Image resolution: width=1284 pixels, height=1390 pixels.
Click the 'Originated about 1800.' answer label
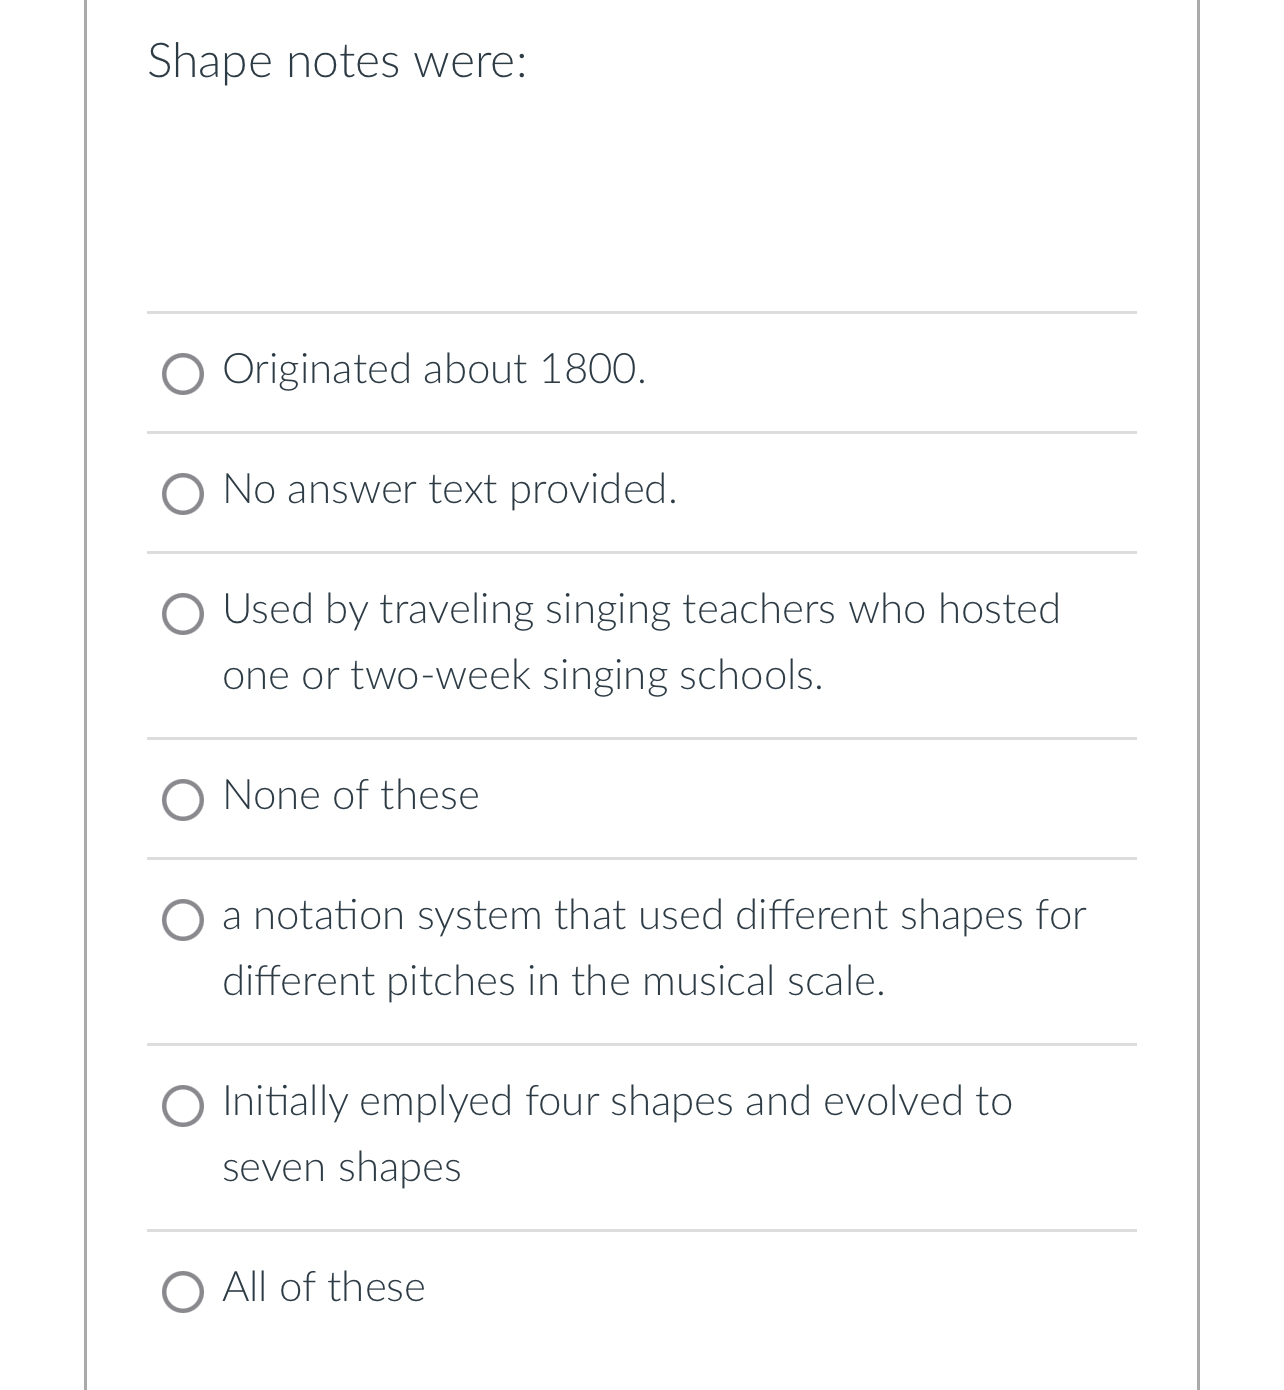tap(434, 369)
